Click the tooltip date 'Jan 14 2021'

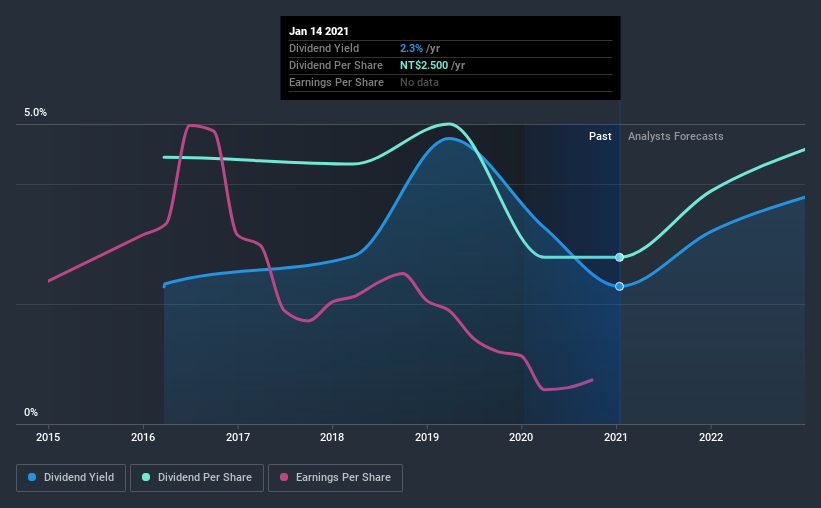click(x=319, y=31)
